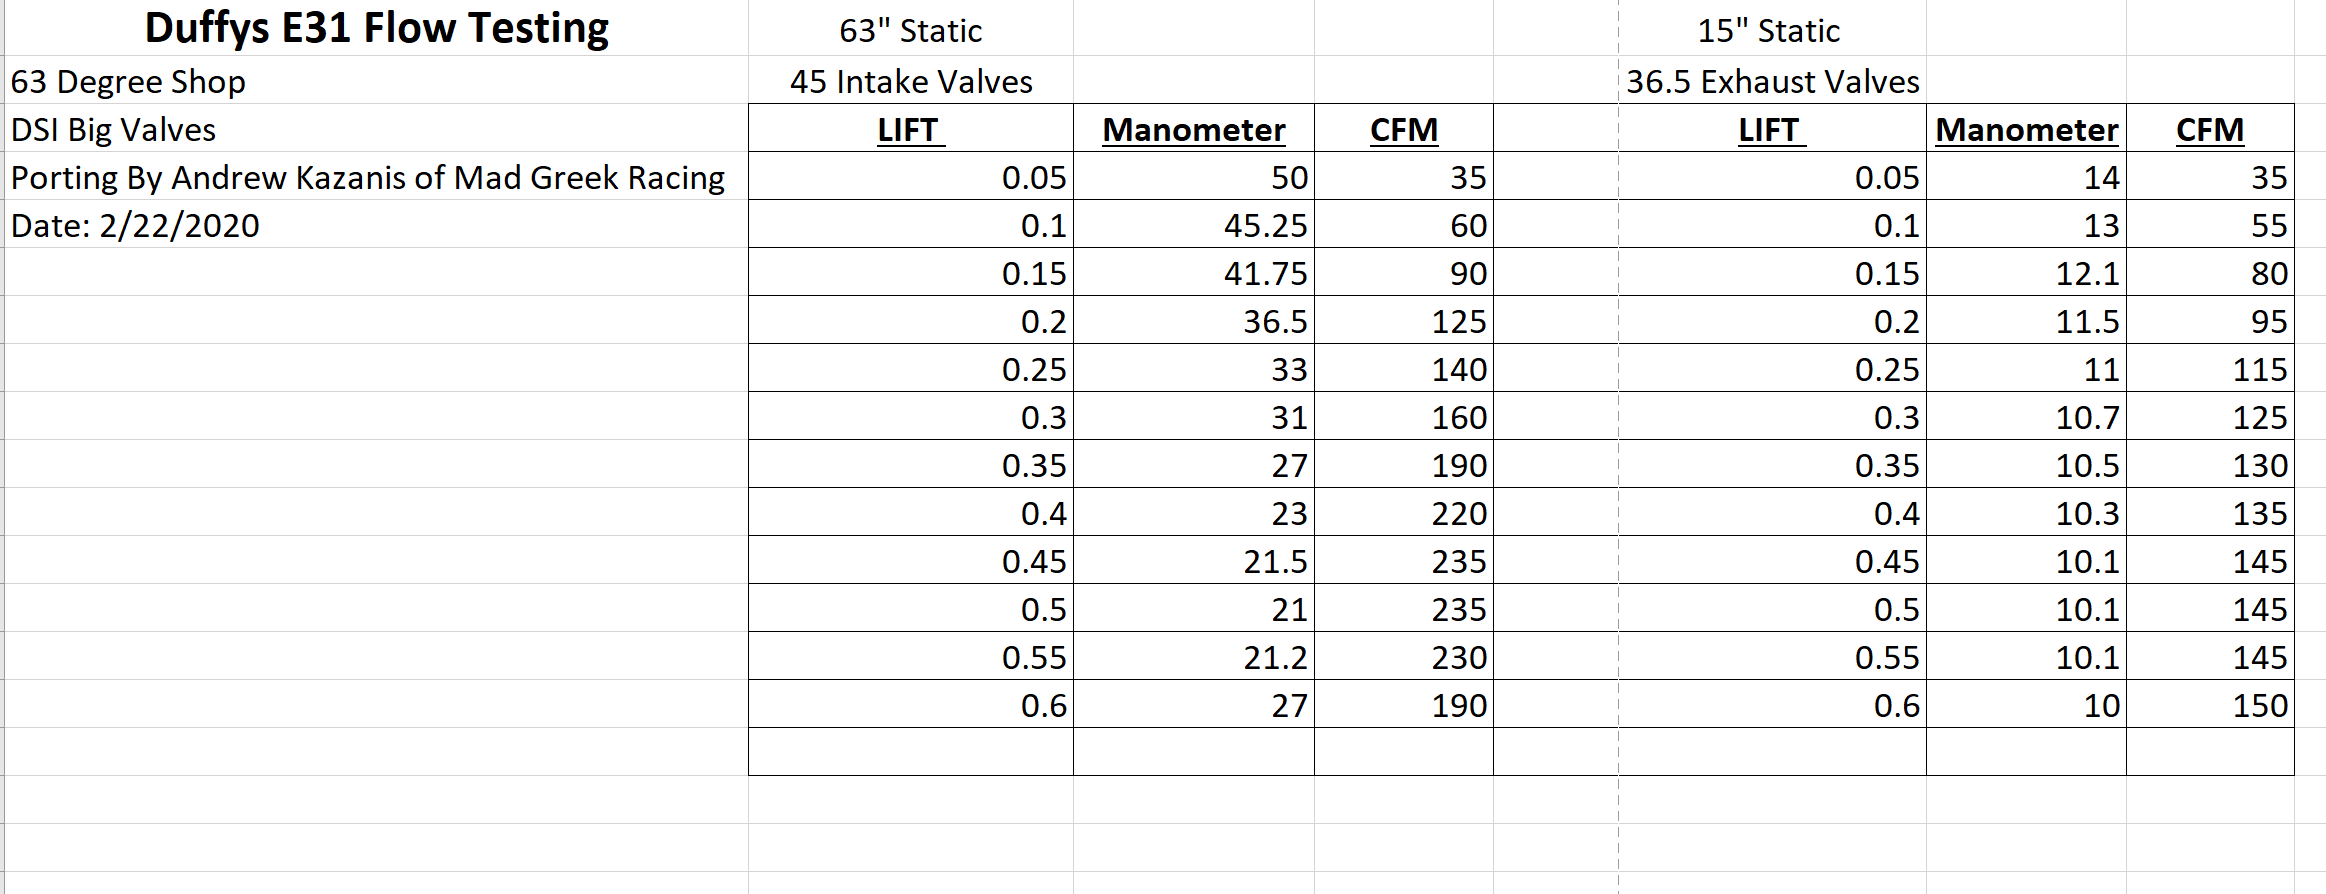
Task: Click the exhaust Manometer column header
Action: [x=2027, y=129]
